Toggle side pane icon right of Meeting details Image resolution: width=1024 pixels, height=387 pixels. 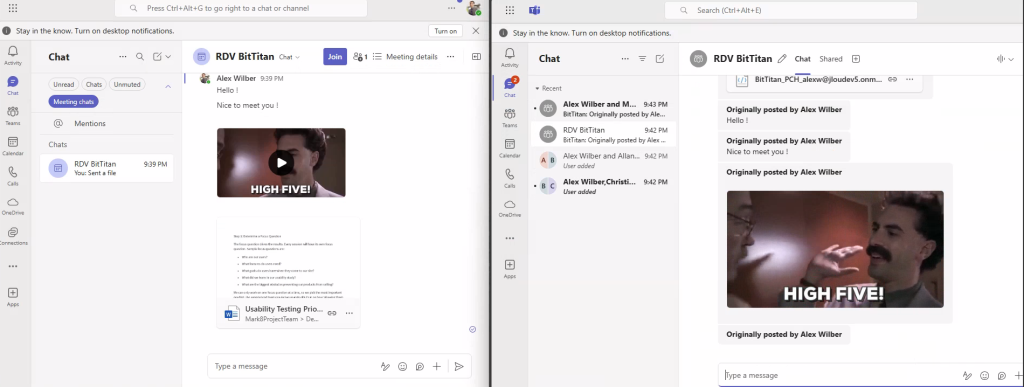[476, 57]
